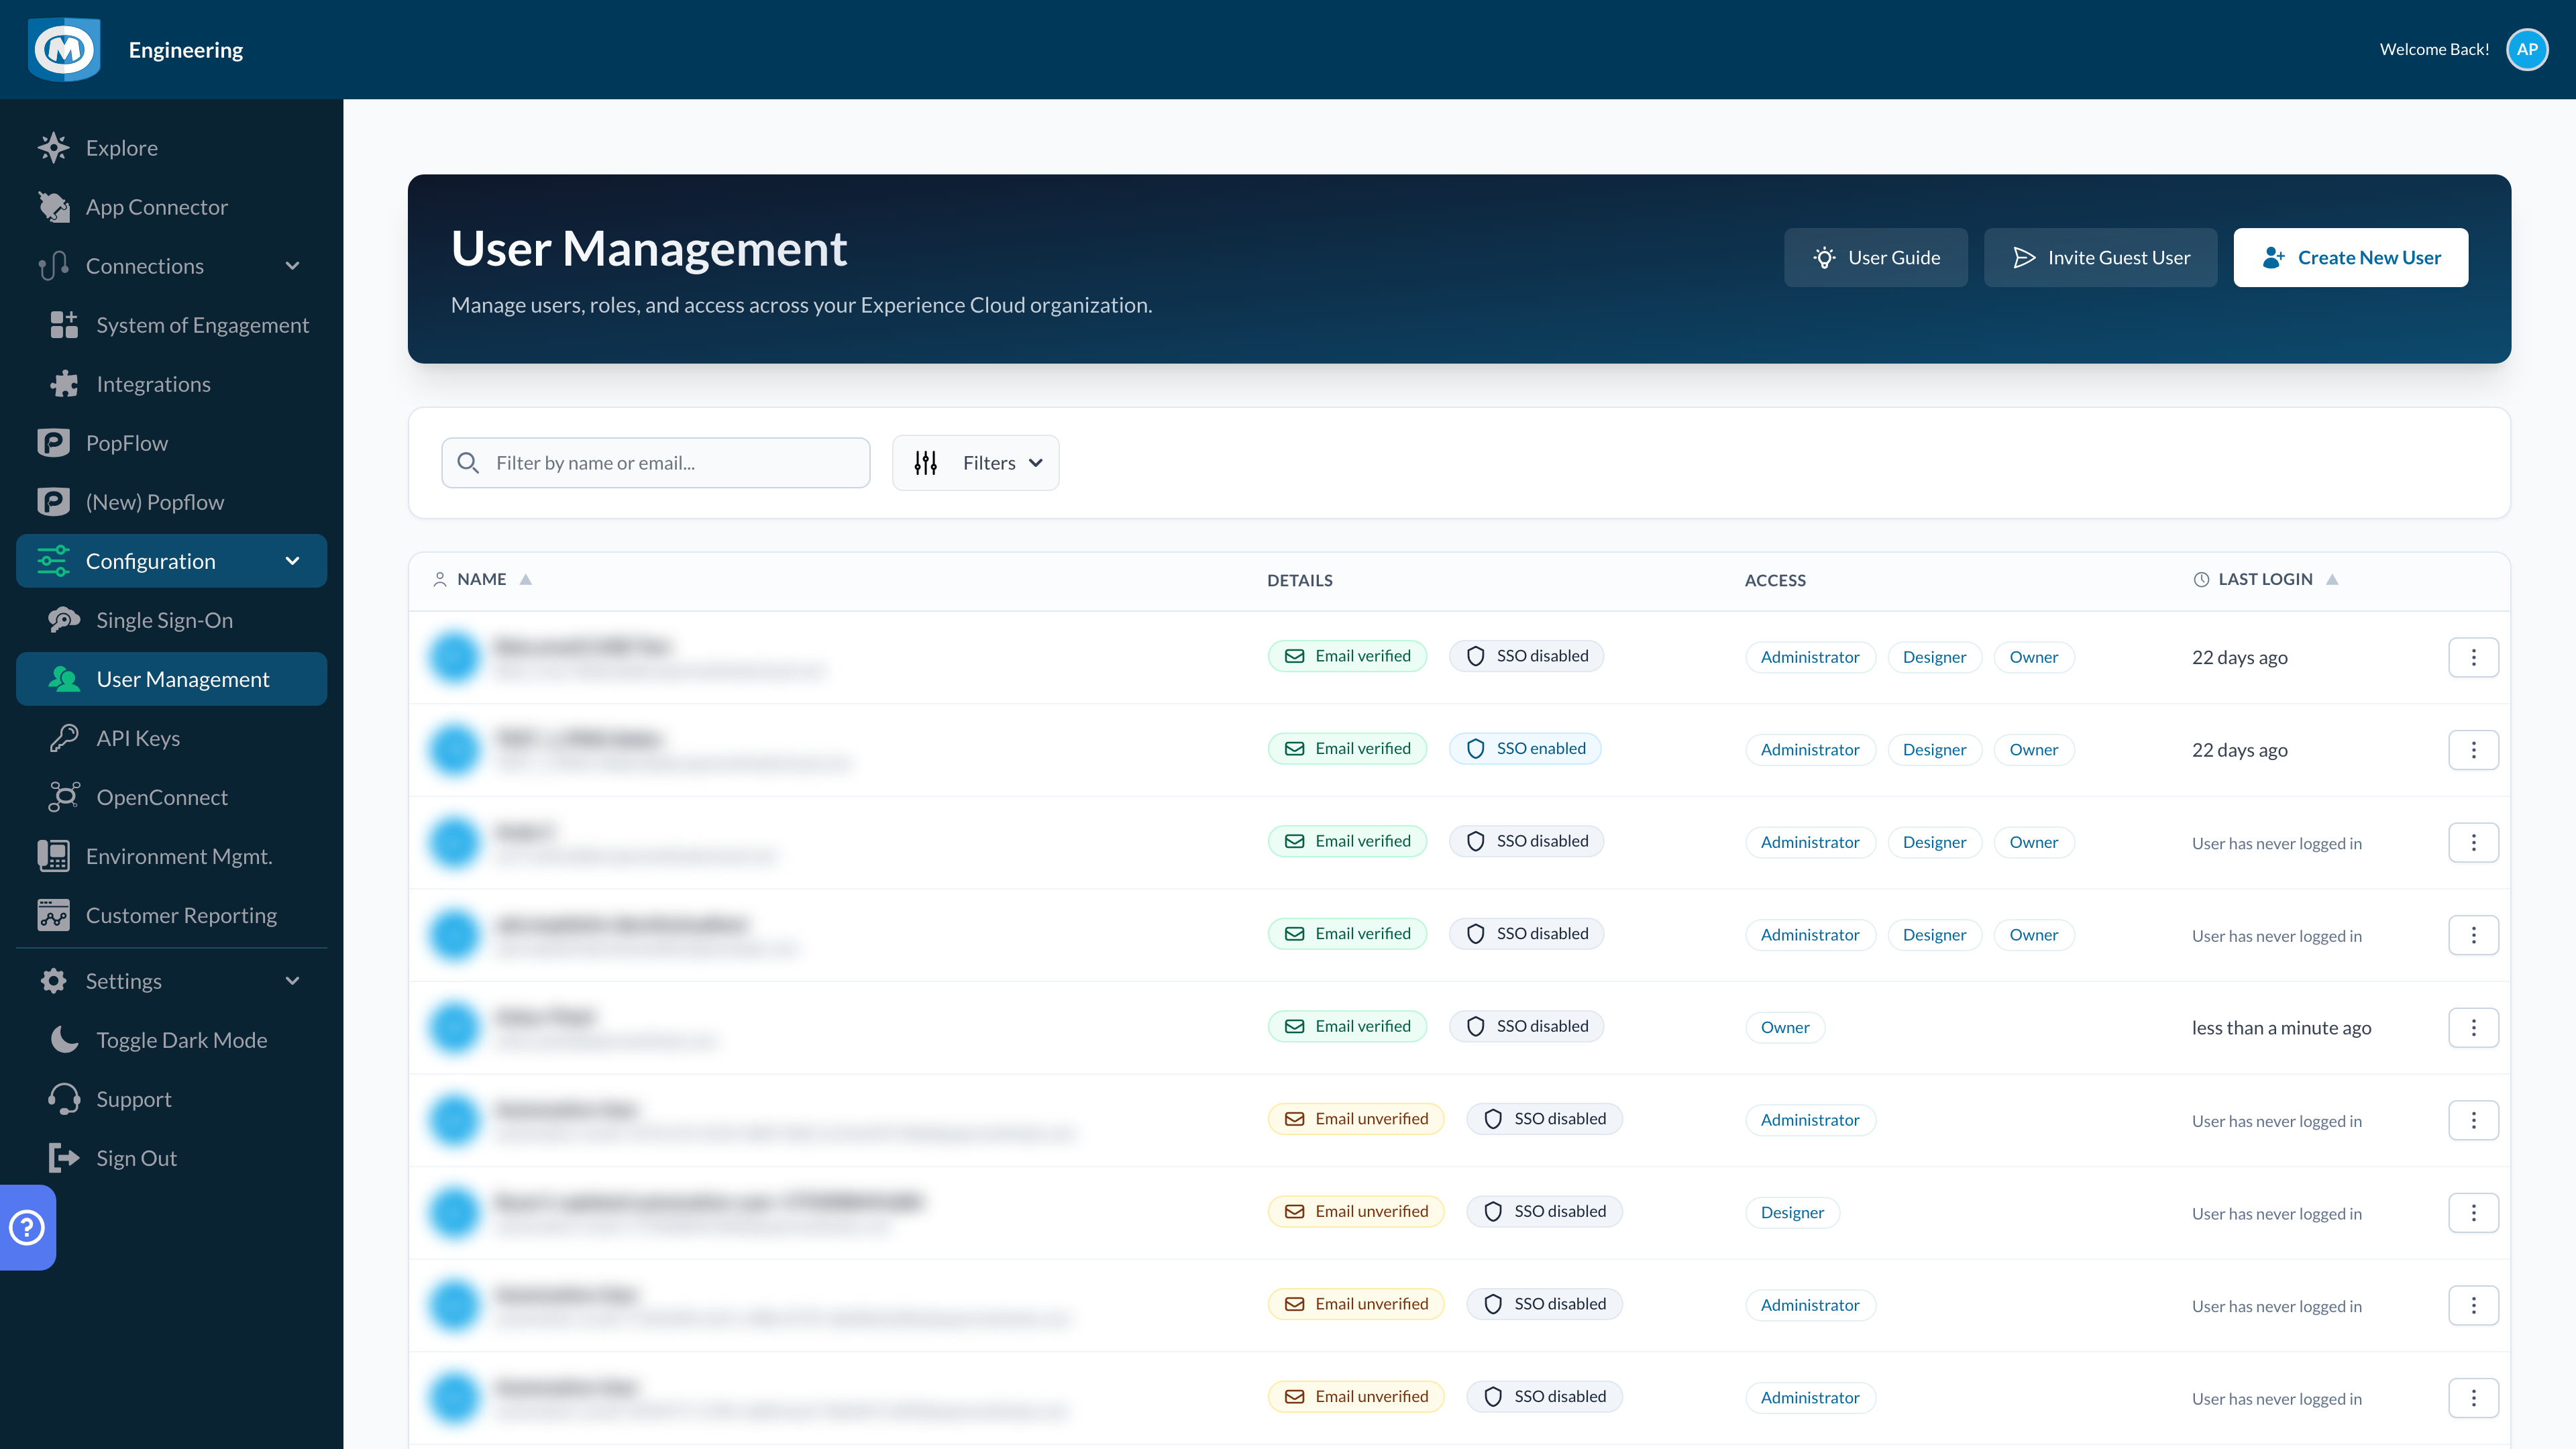The width and height of the screenshot is (2576, 1449).
Task: Click the Single Sign-On key icon
Action: click(64, 620)
